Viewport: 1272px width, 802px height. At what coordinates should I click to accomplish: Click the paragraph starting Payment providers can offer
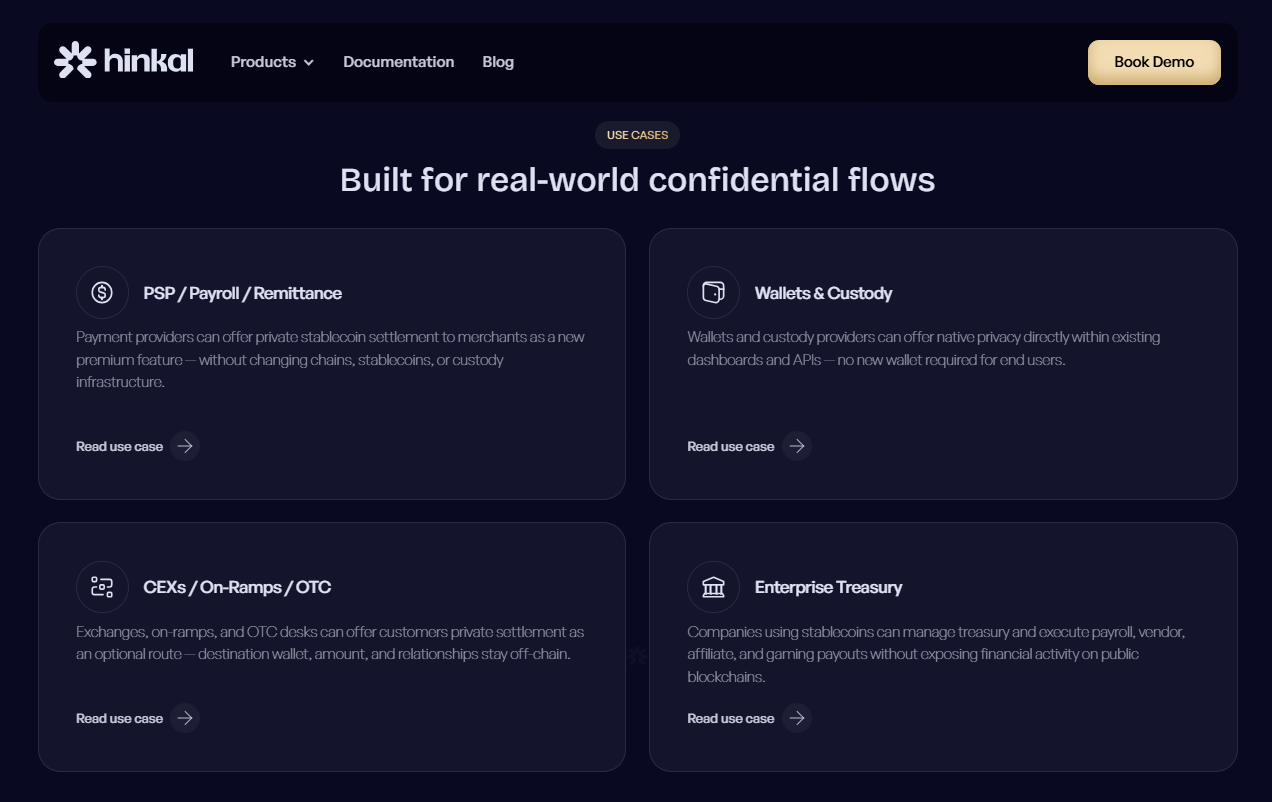point(331,359)
